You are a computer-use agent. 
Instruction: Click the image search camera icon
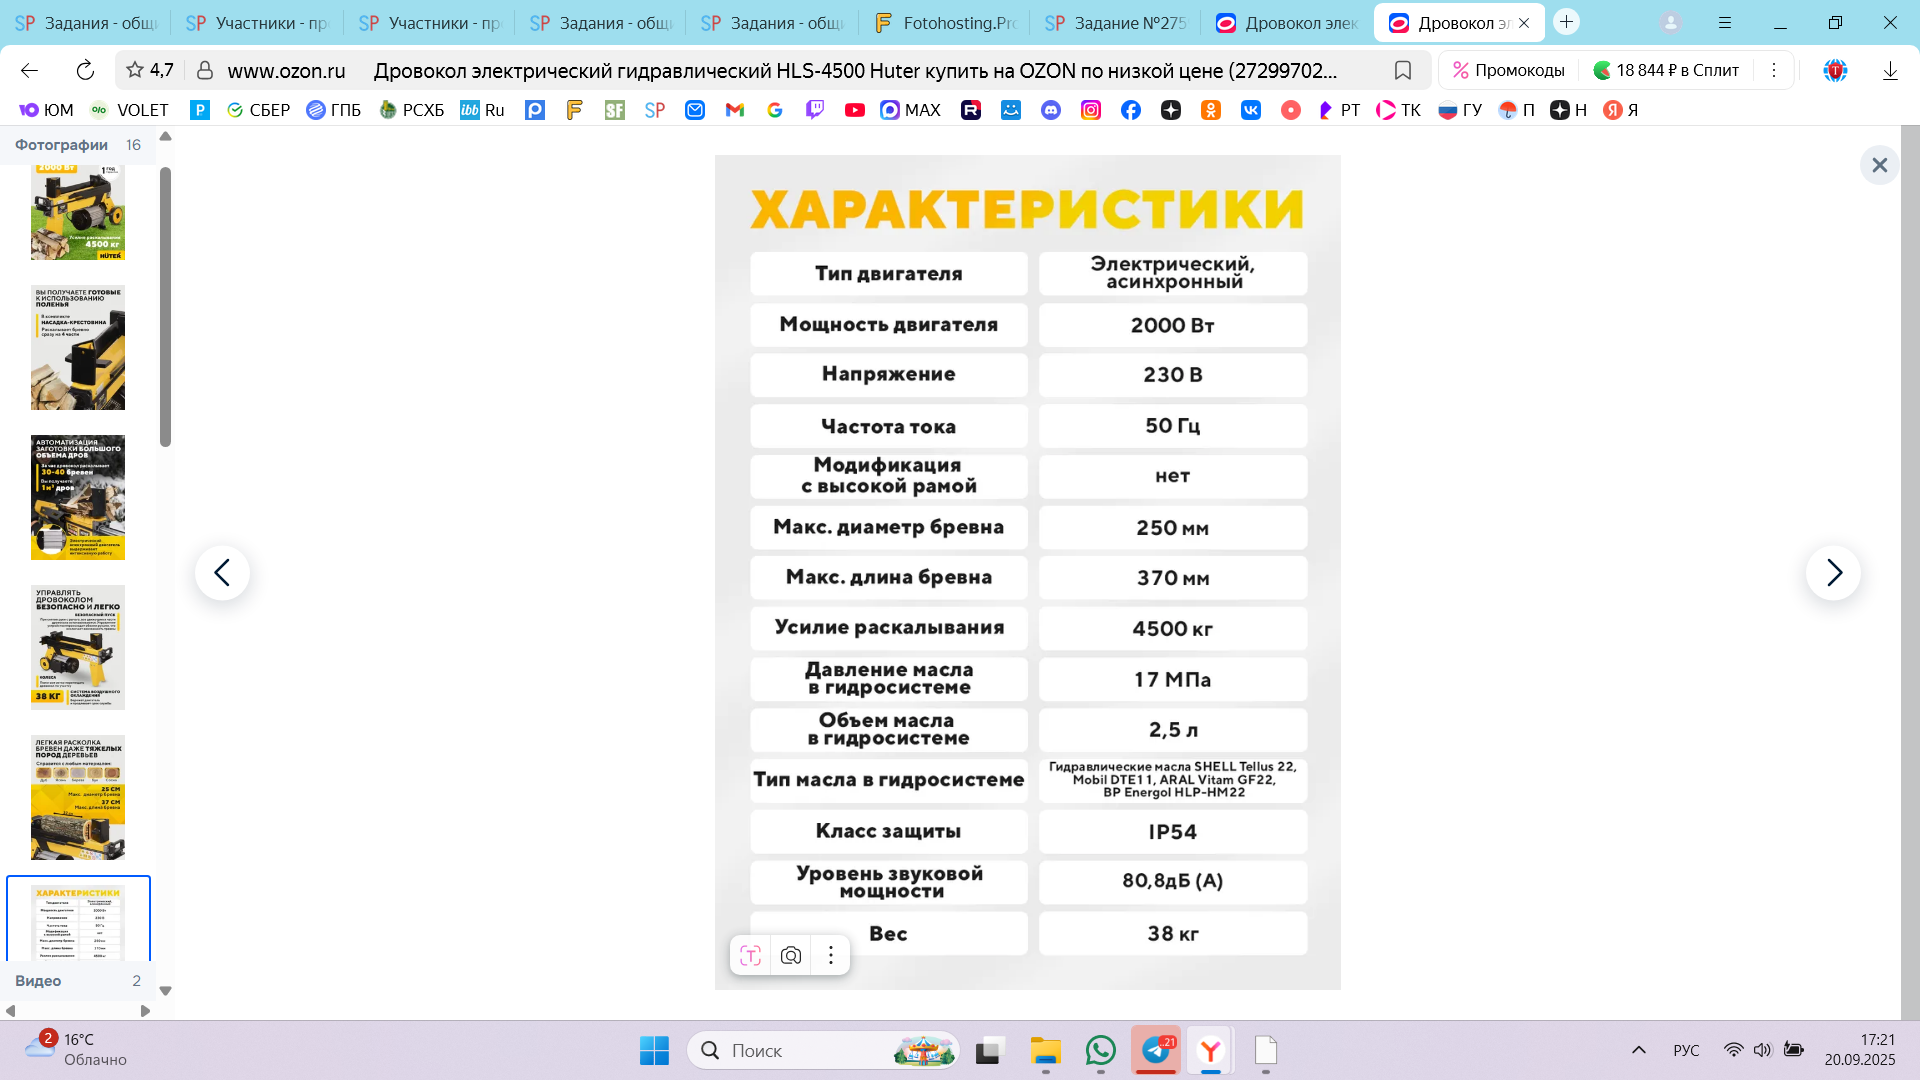pyautogui.click(x=791, y=955)
